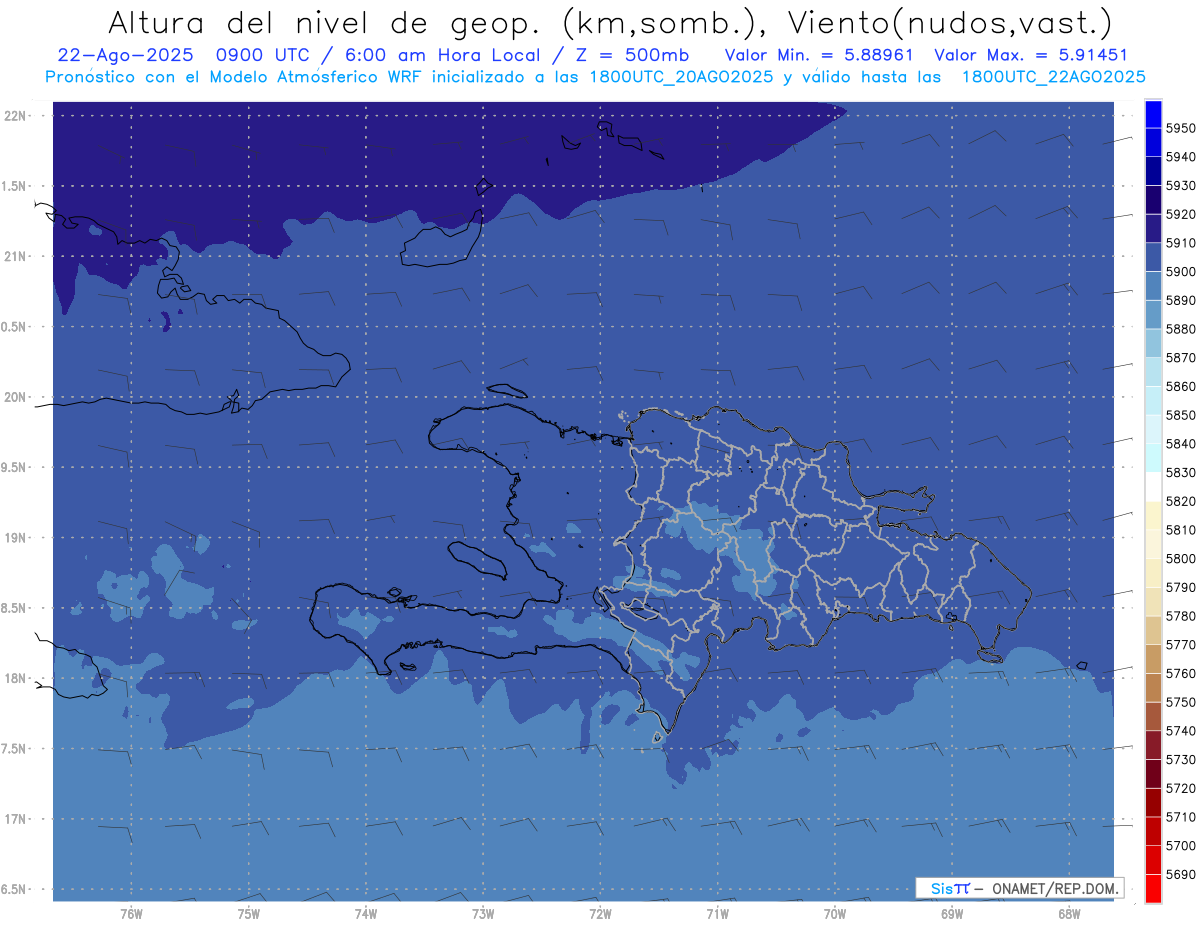Image resolution: width=1200 pixels, height=927 pixels.
Task: Pick the legend swatch between 5920 and 5910
Action: coord(1153,228)
